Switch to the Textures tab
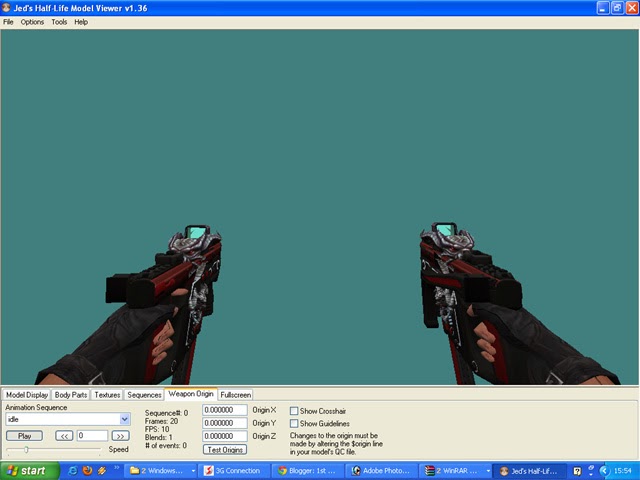 pyautogui.click(x=107, y=395)
